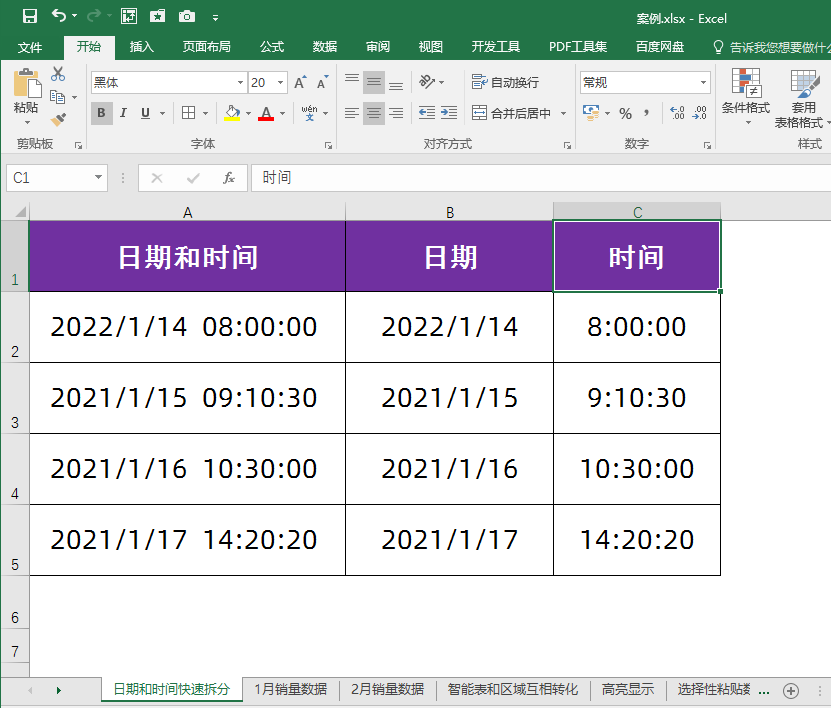
Task: Switch to the 页面布局 ribbon tab
Action: point(206,47)
